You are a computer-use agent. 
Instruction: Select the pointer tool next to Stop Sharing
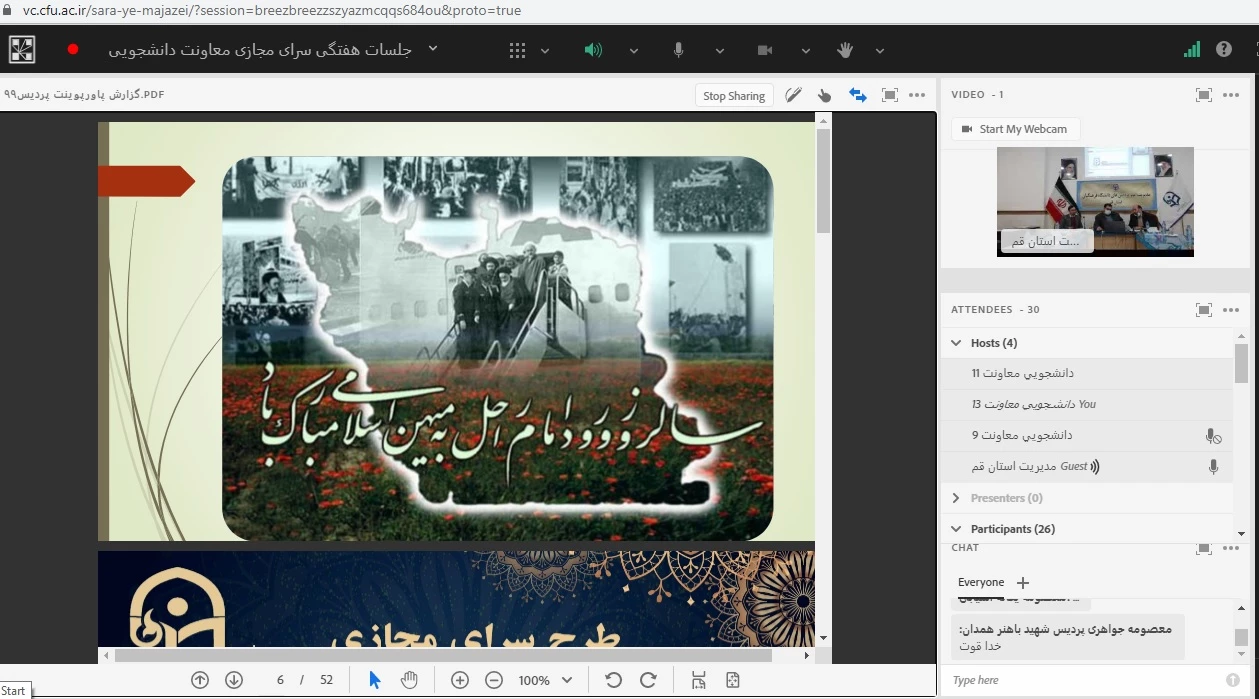pos(824,95)
